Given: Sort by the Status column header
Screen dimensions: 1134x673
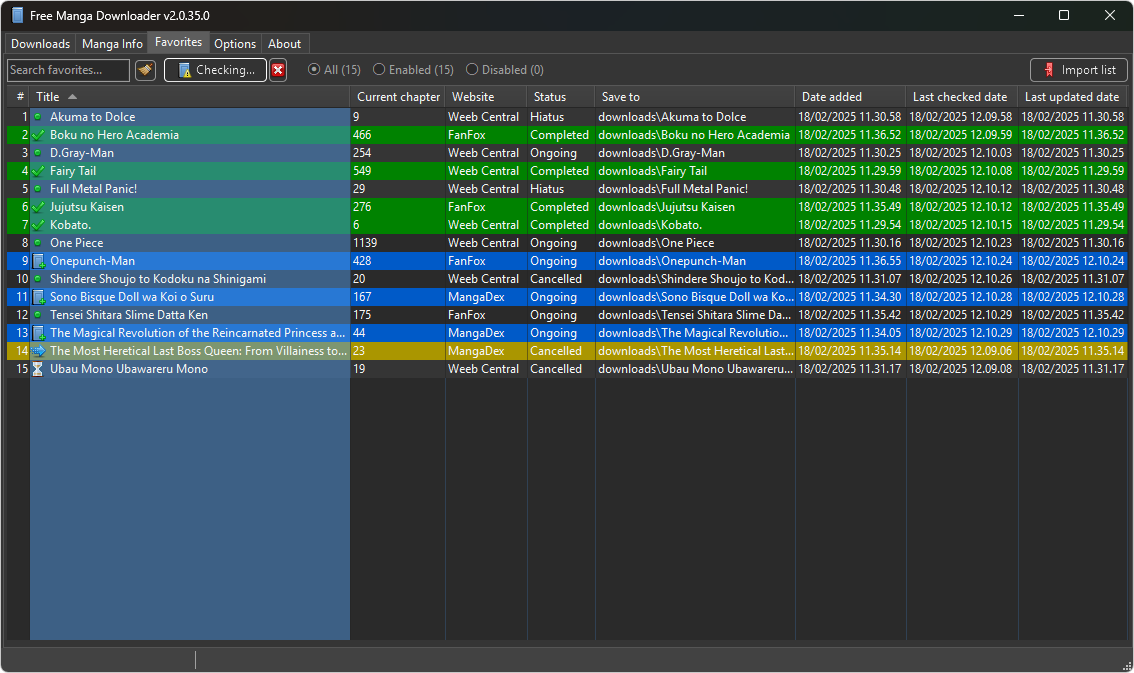Looking at the screenshot, I should (x=561, y=97).
